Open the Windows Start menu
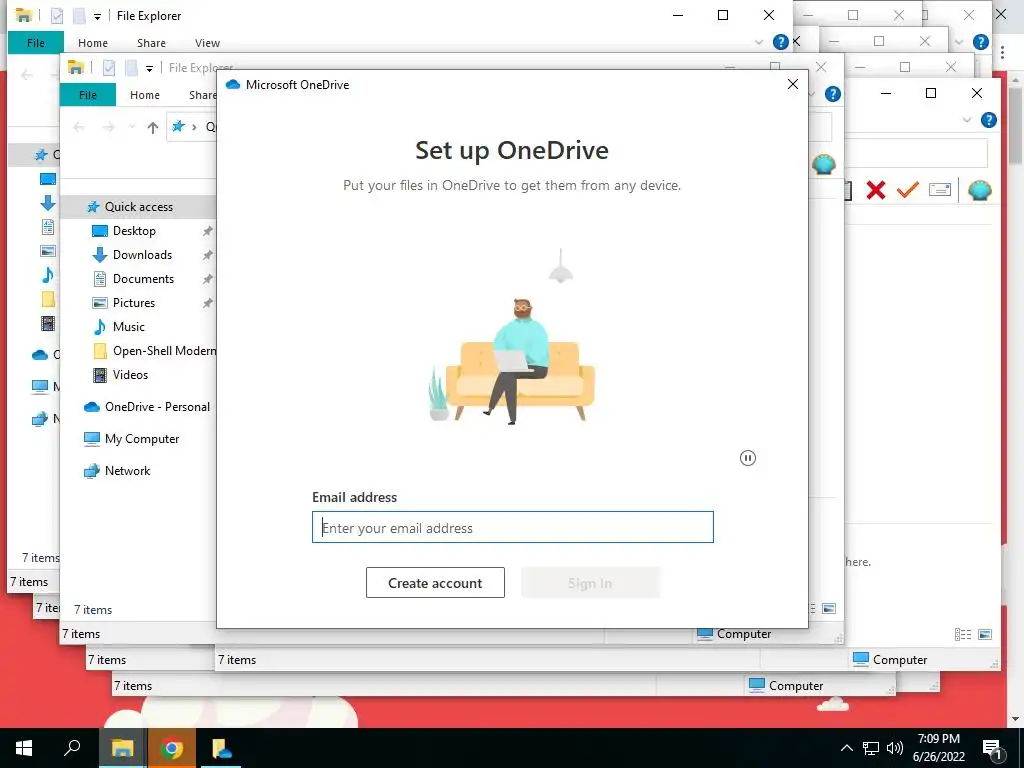This screenshot has height=768, width=1024. 24,748
